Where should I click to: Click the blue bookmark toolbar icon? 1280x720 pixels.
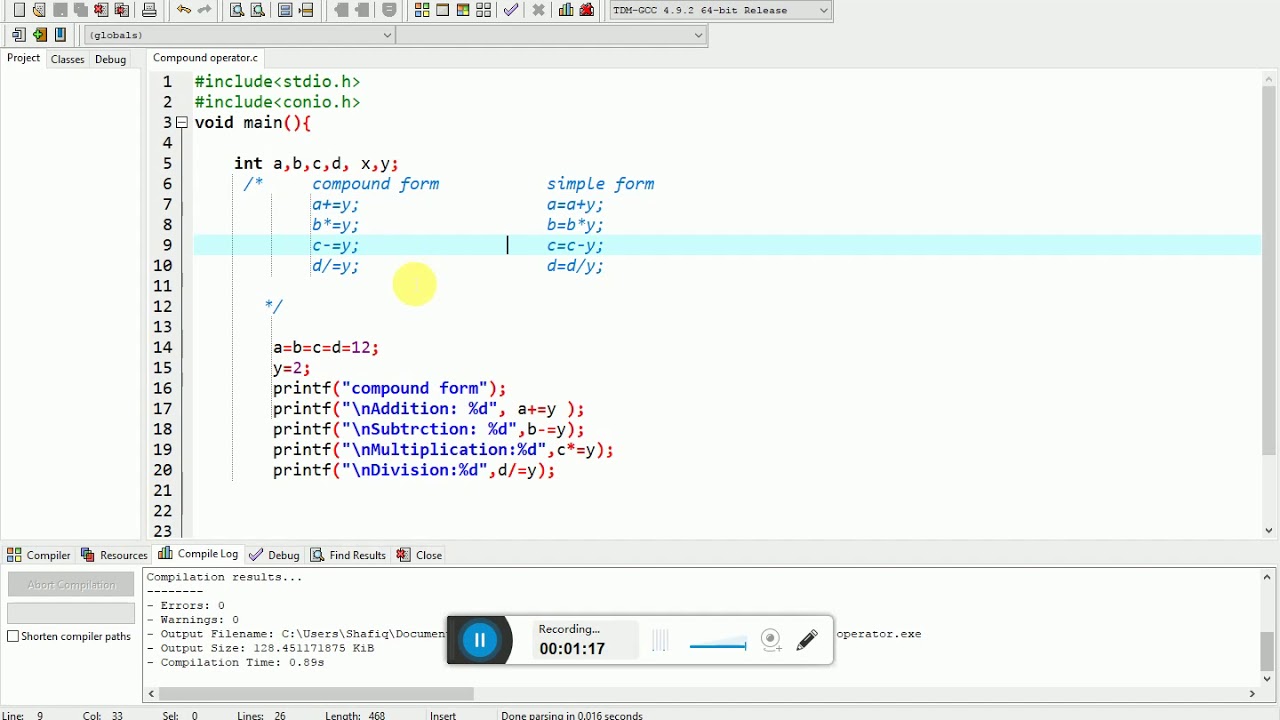coord(60,35)
